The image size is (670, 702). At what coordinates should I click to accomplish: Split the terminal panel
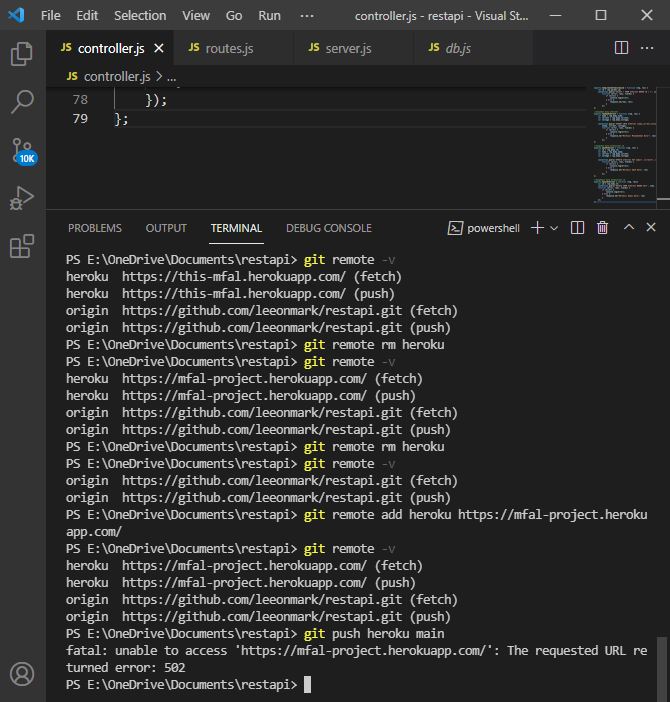click(577, 228)
